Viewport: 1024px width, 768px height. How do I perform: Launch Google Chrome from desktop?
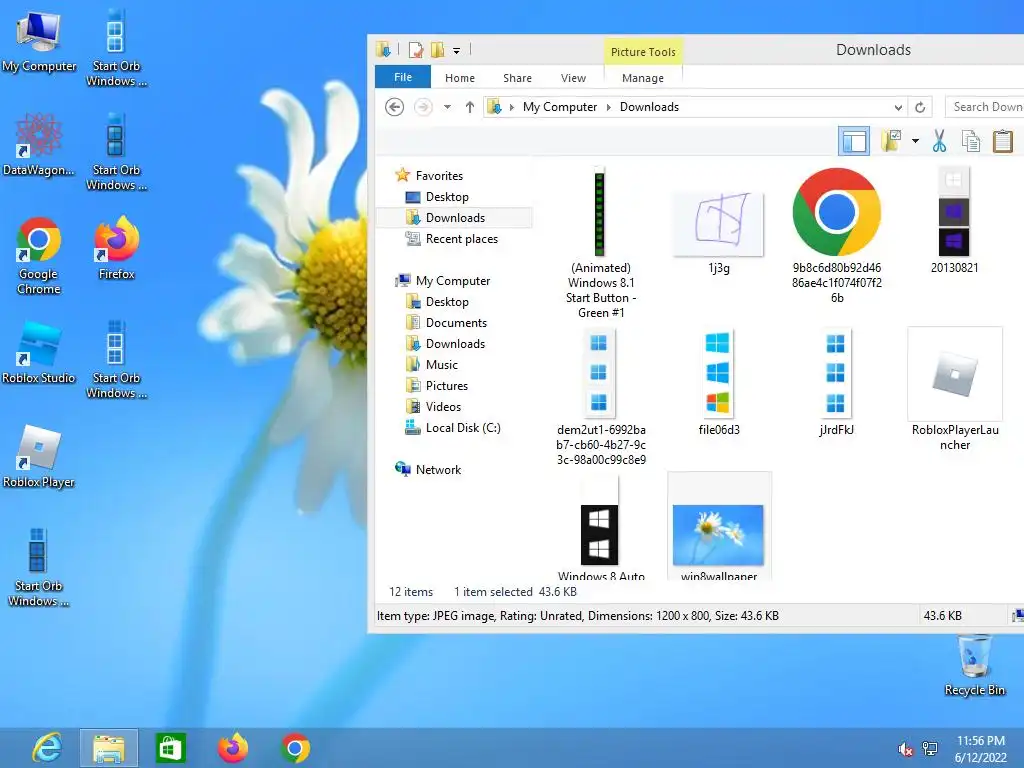tap(39, 256)
